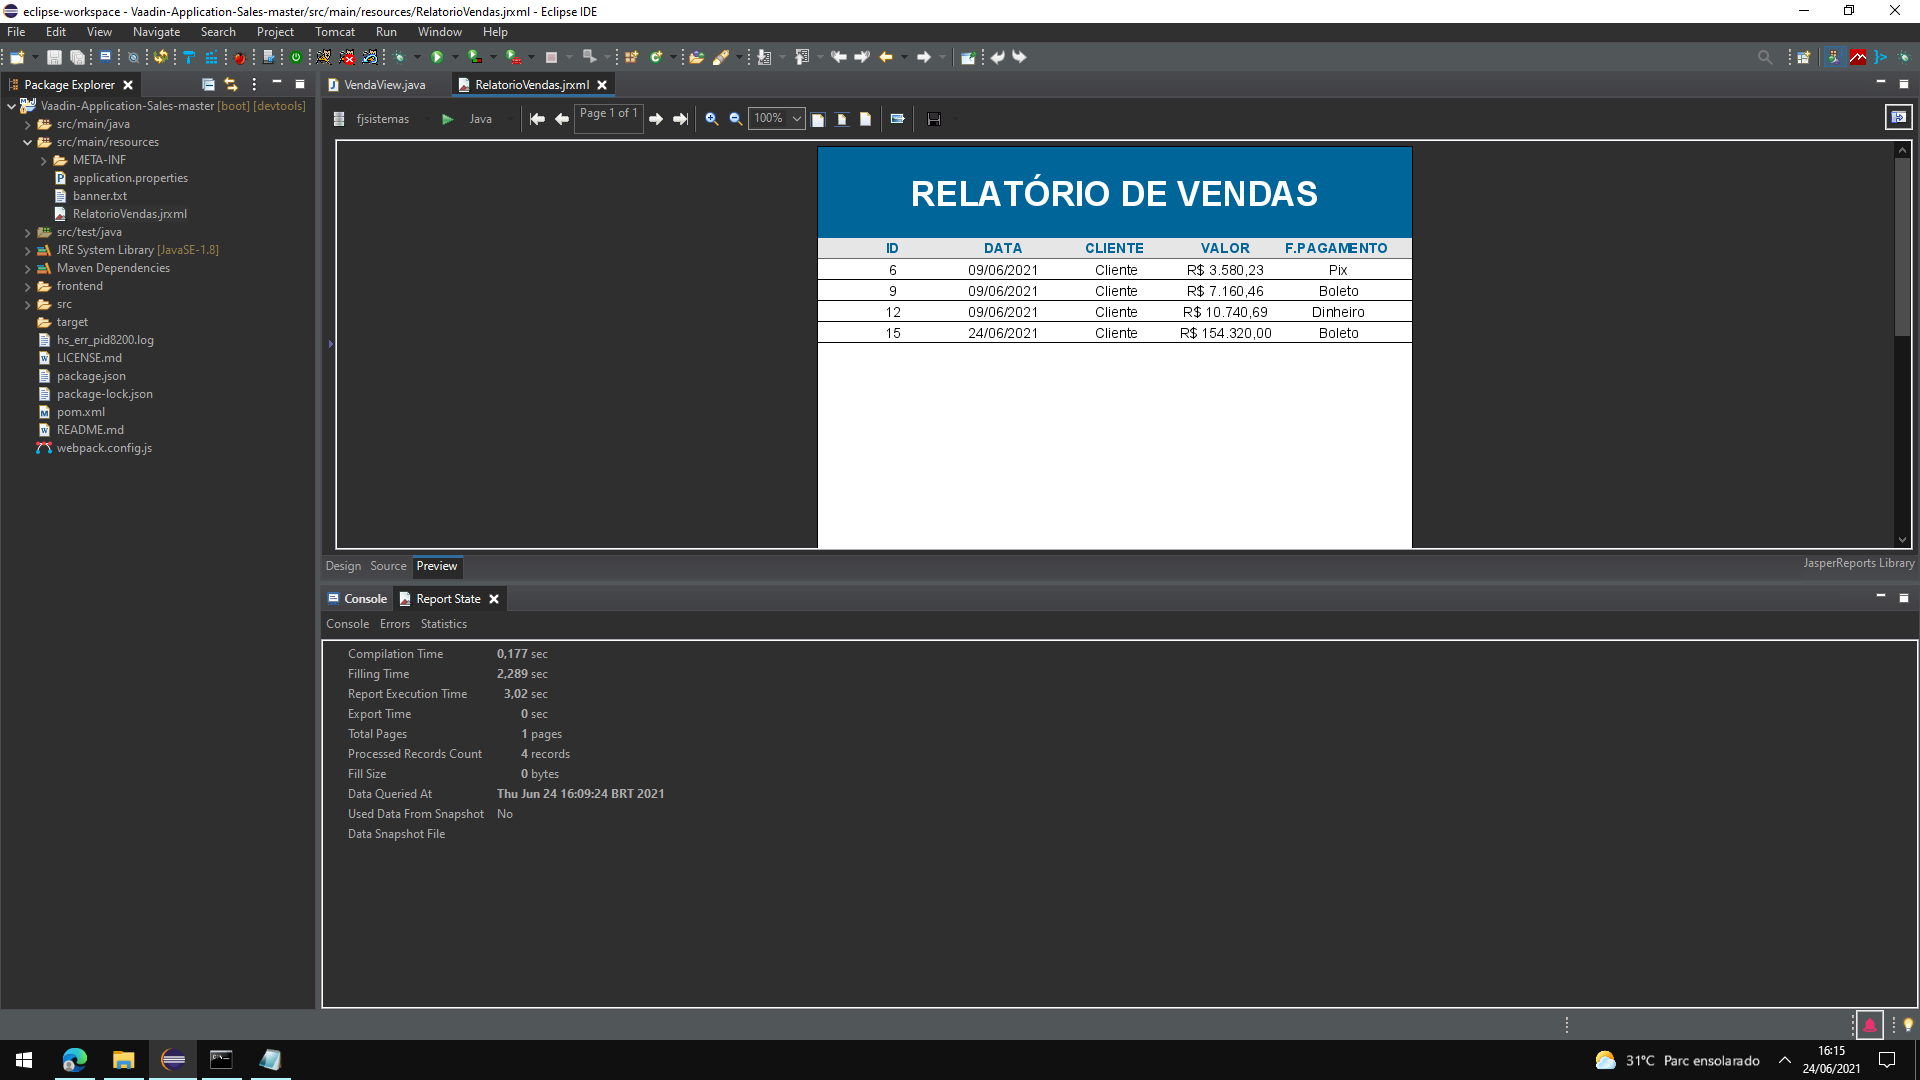Open File Explorer from the Windows taskbar
This screenshot has height=1080, width=1920.
123,1060
